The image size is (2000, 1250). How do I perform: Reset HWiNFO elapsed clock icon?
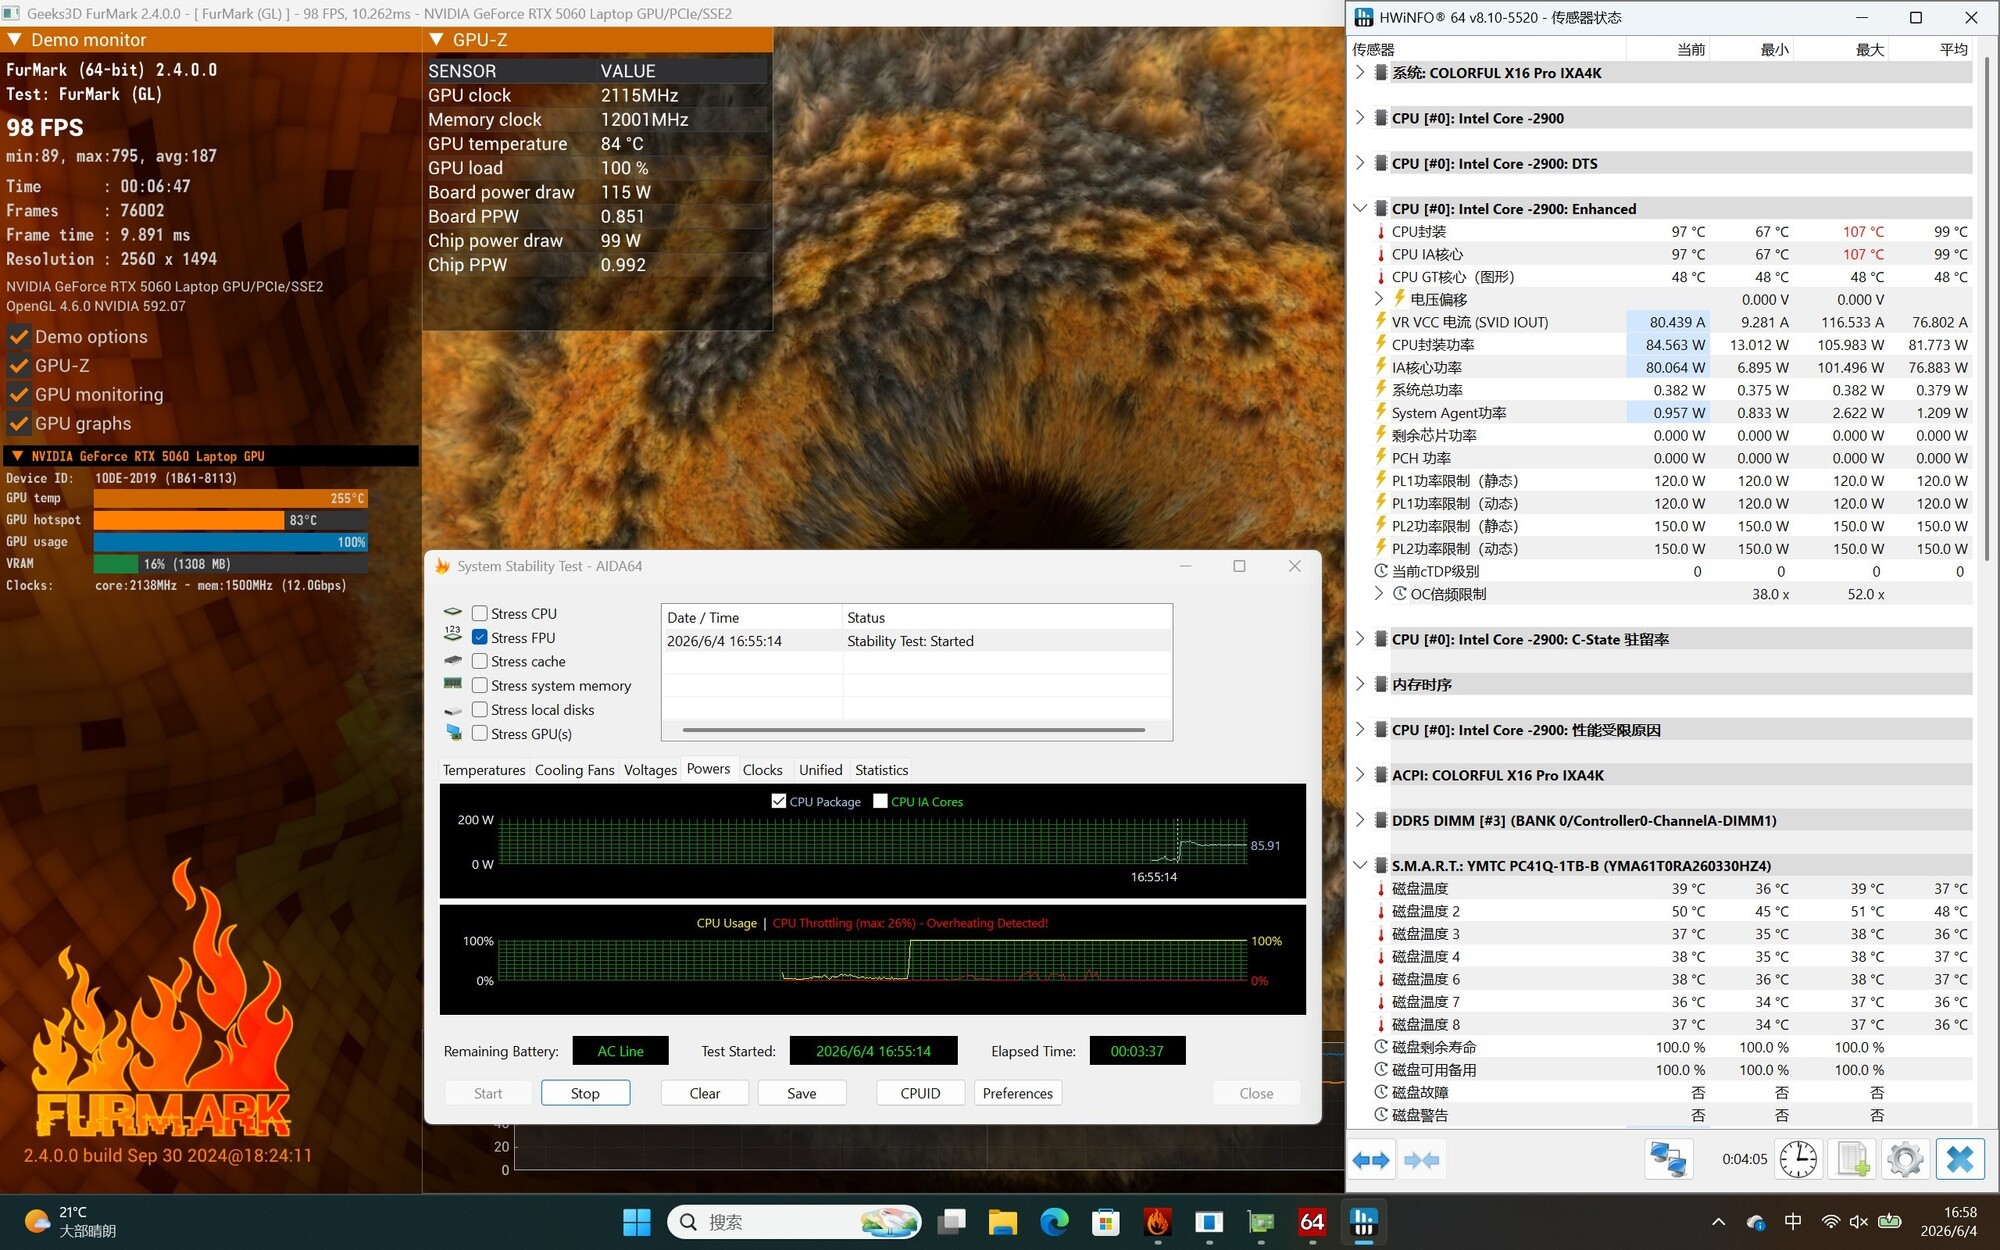(x=1798, y=1160)
